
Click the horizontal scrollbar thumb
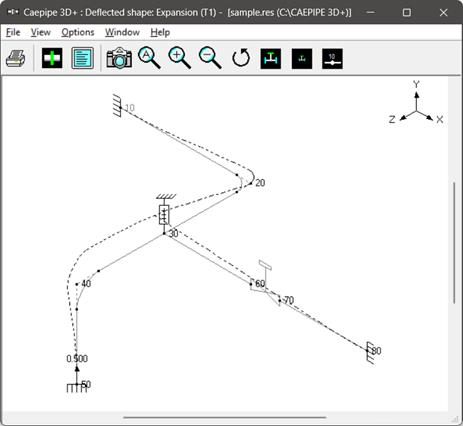click(x=224, y=417)
